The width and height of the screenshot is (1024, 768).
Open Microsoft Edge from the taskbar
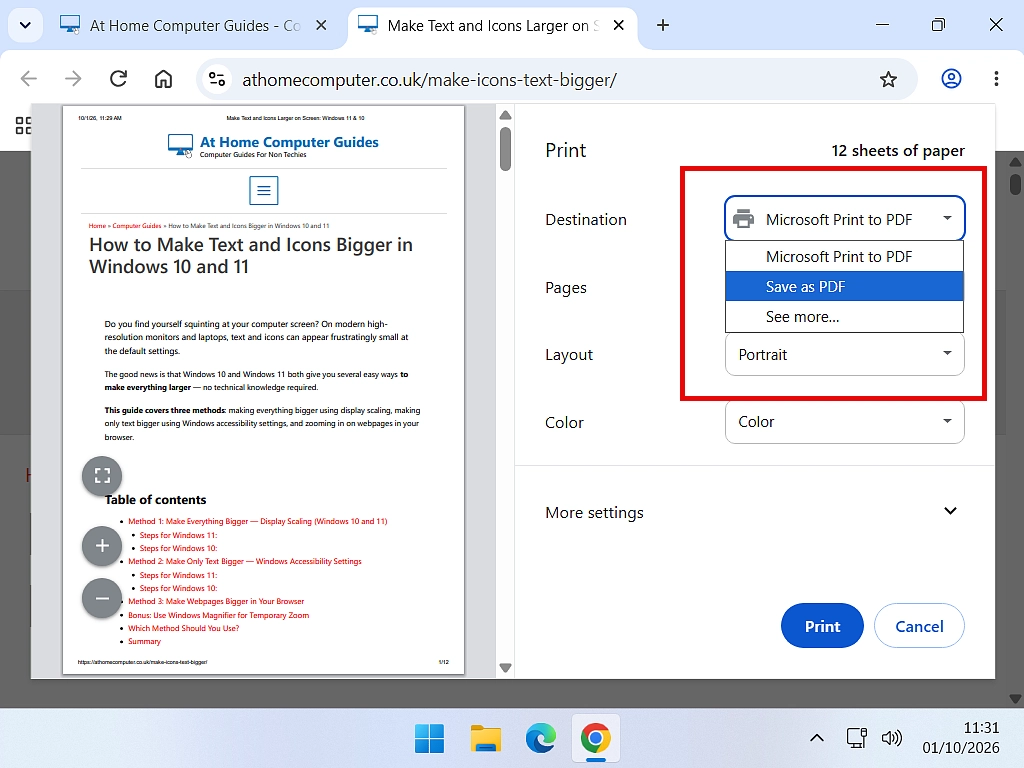click(541, 739)
